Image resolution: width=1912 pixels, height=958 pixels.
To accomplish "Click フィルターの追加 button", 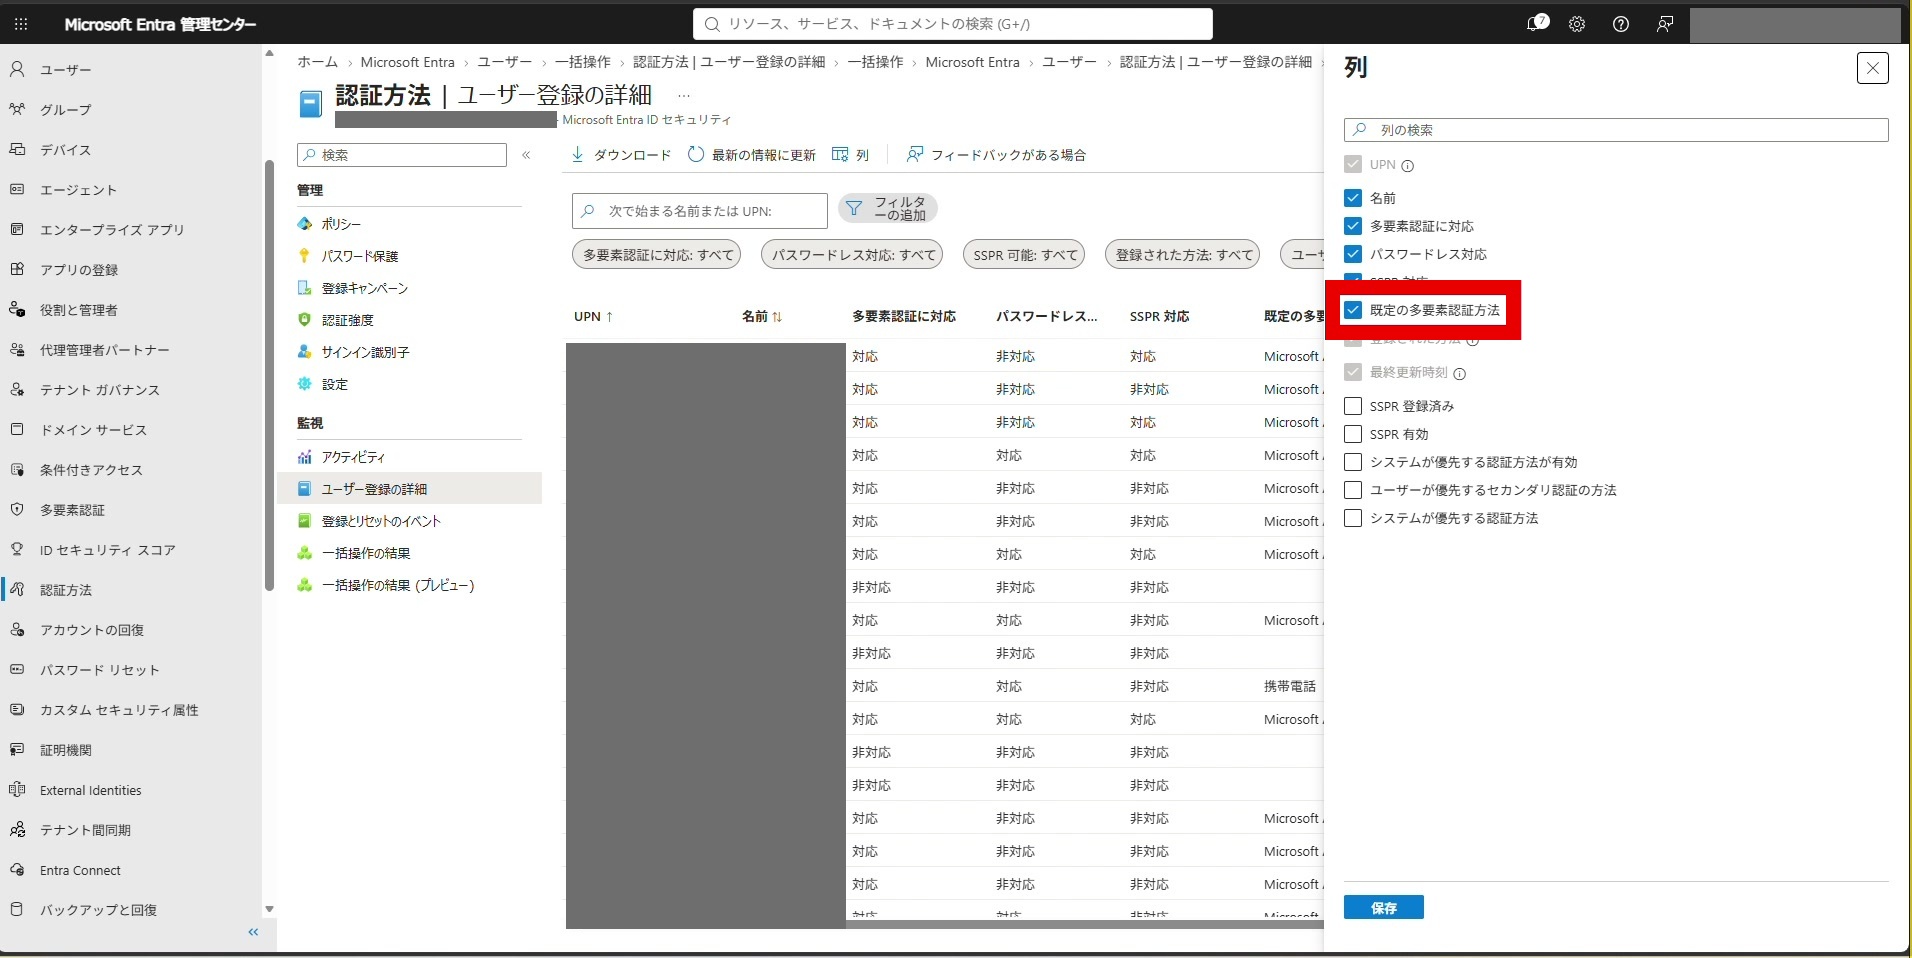I will coord(887,209).
